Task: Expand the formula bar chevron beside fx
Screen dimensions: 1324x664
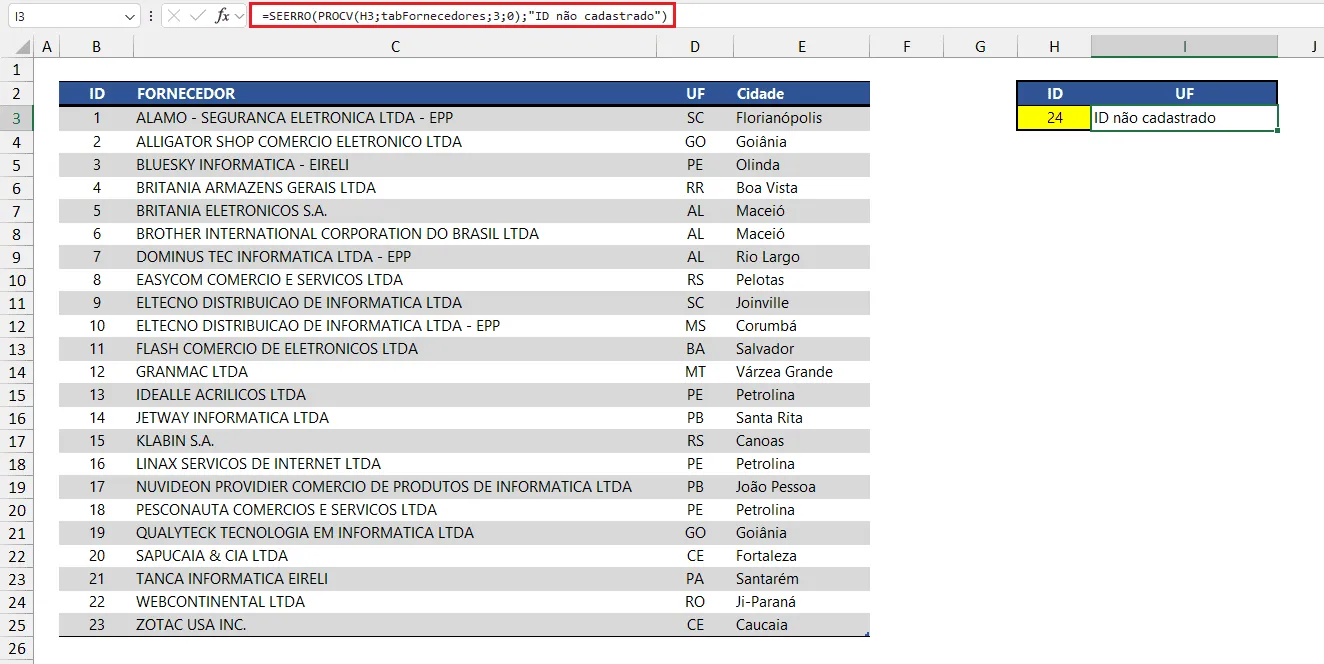Action: click(239, 17)
